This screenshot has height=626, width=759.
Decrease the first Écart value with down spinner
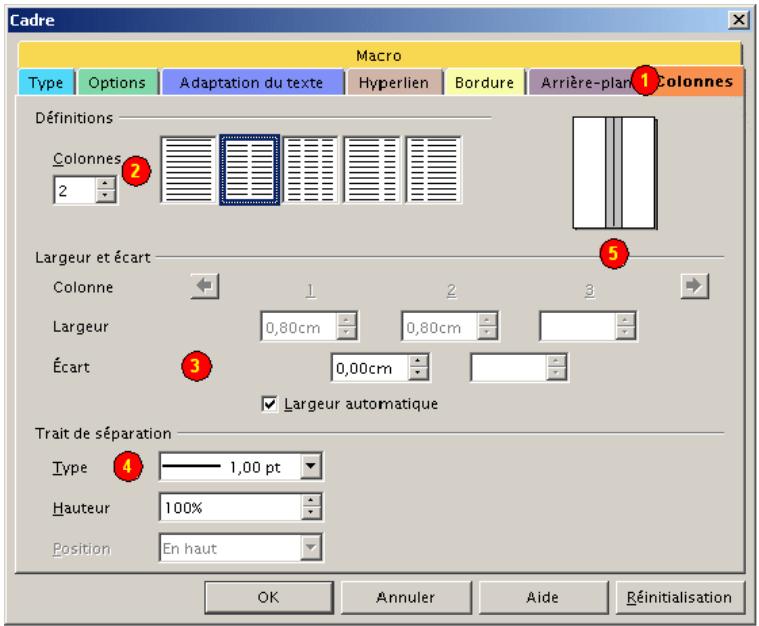418,374
